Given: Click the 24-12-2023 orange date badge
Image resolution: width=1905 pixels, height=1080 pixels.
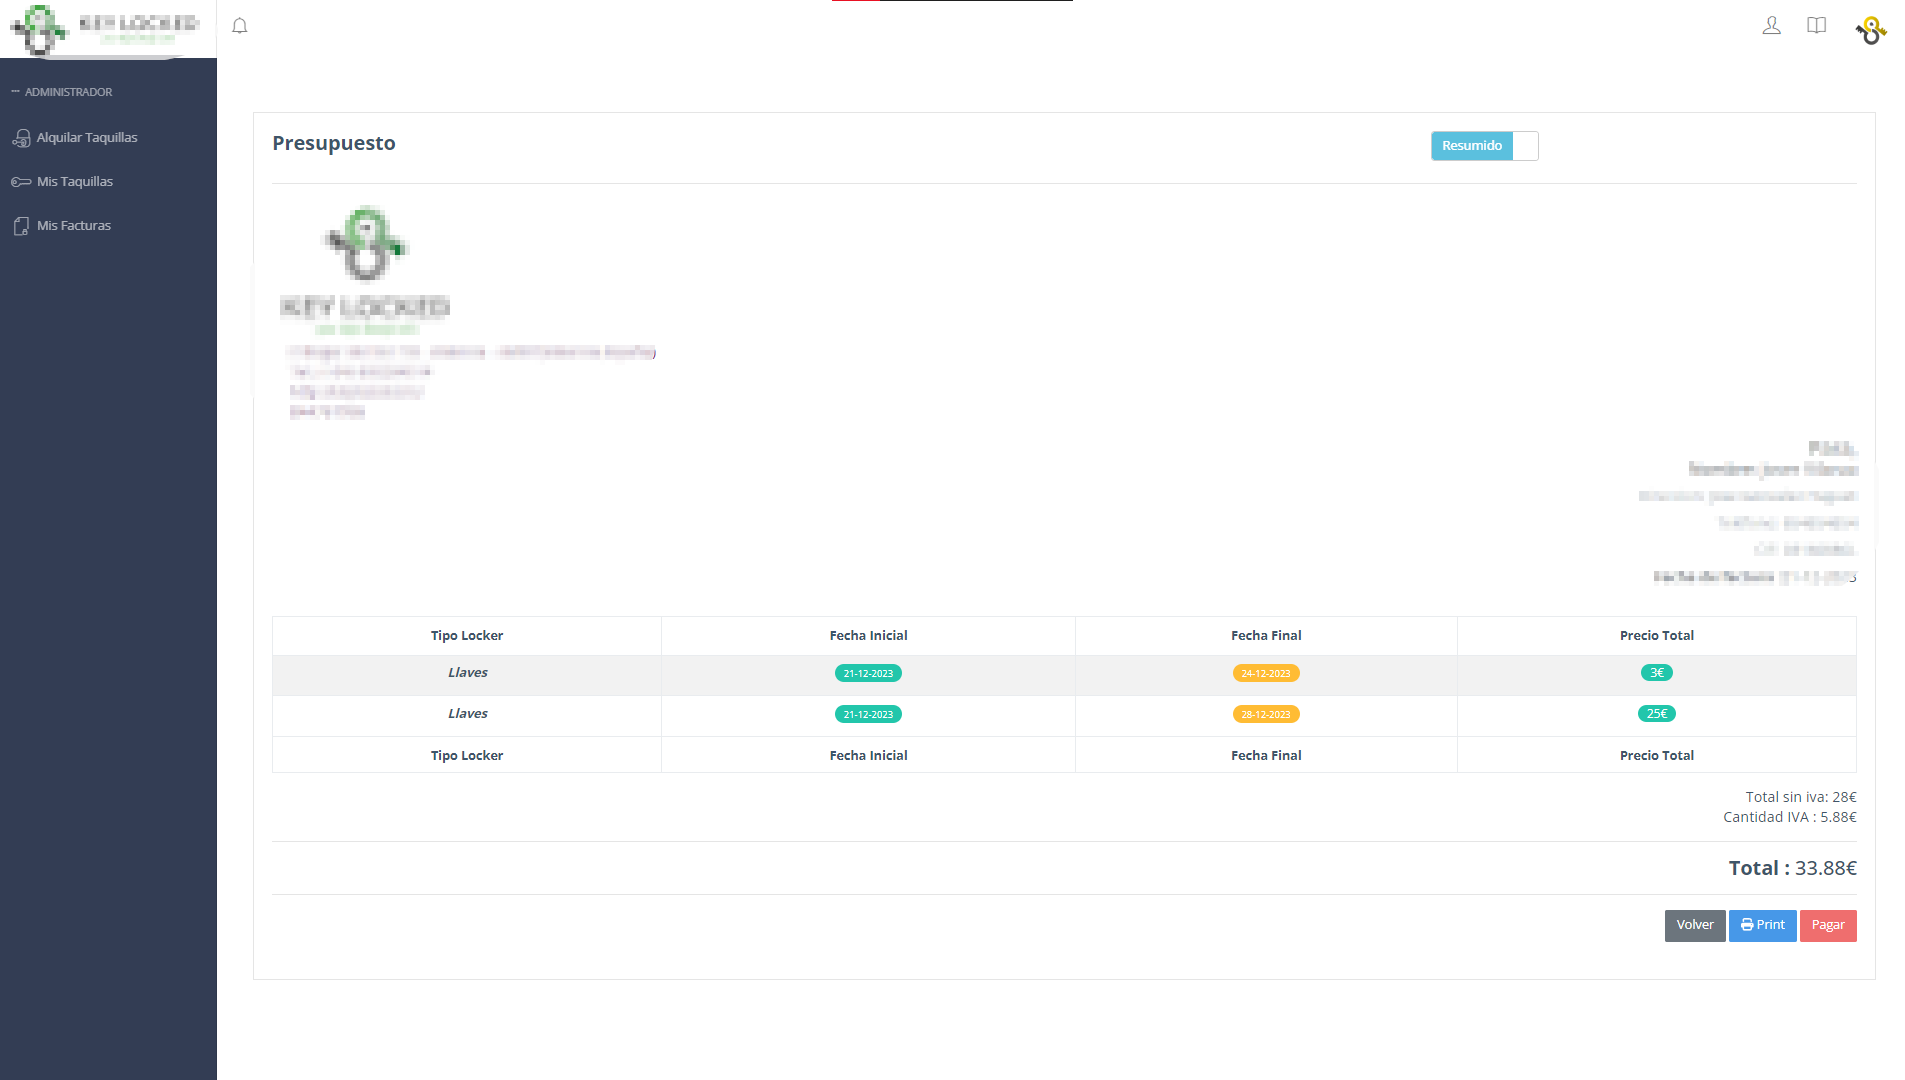Looking at the screenshot, I should pyautogui.click(x=1265, y=674).
